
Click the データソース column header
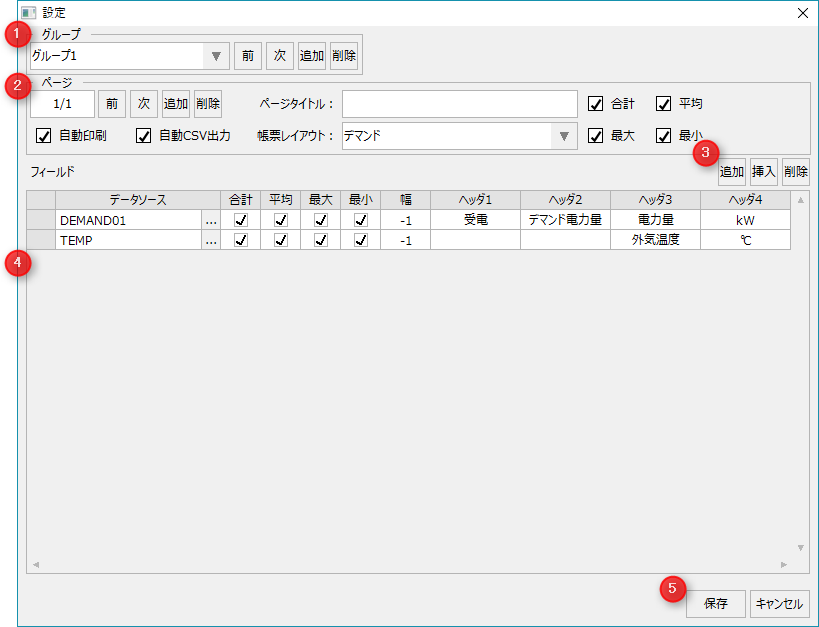124,200
